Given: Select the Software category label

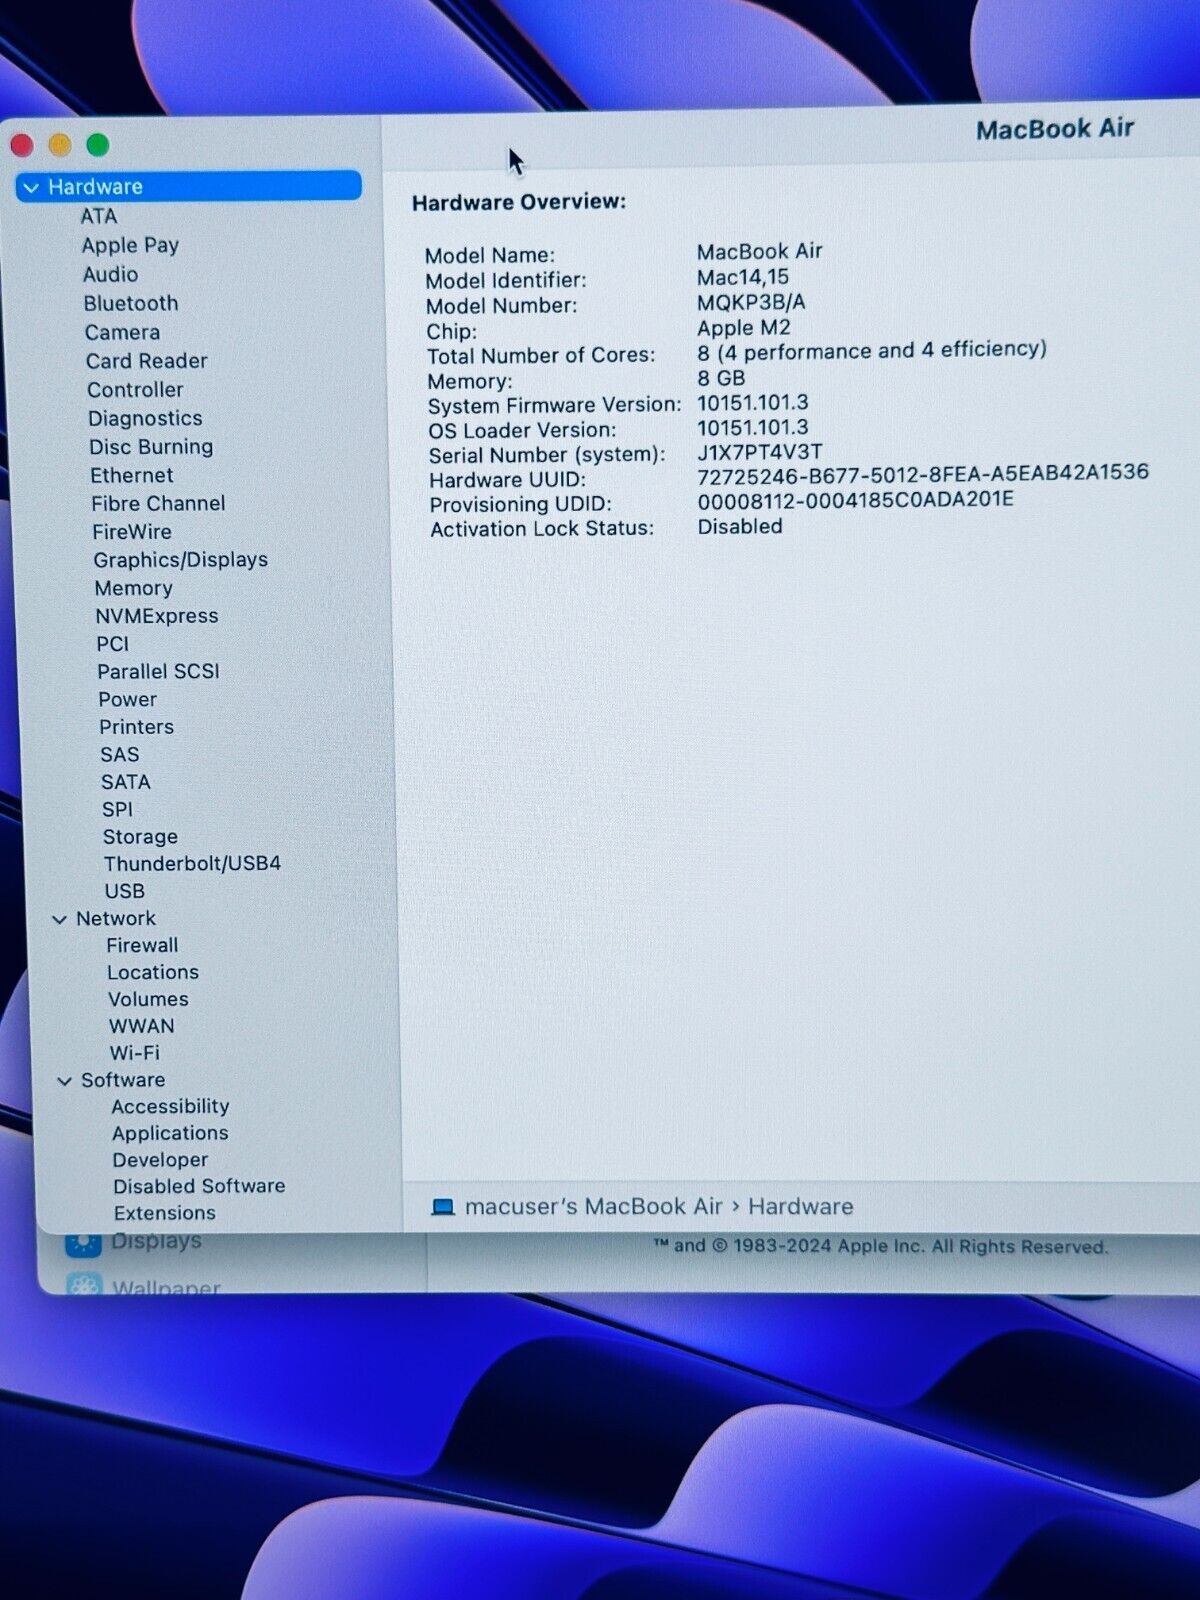Looking at the screenshot, I should 123,1080.
